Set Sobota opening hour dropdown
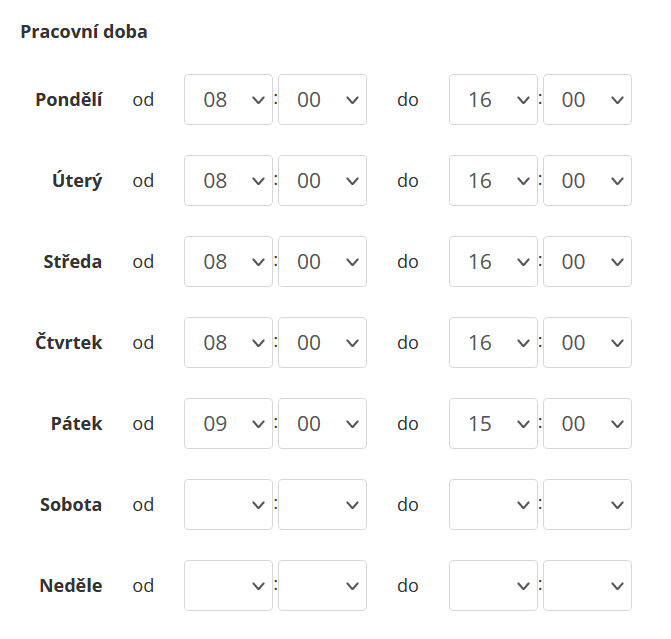Screen dimensions: 671x639 point(228,505)
